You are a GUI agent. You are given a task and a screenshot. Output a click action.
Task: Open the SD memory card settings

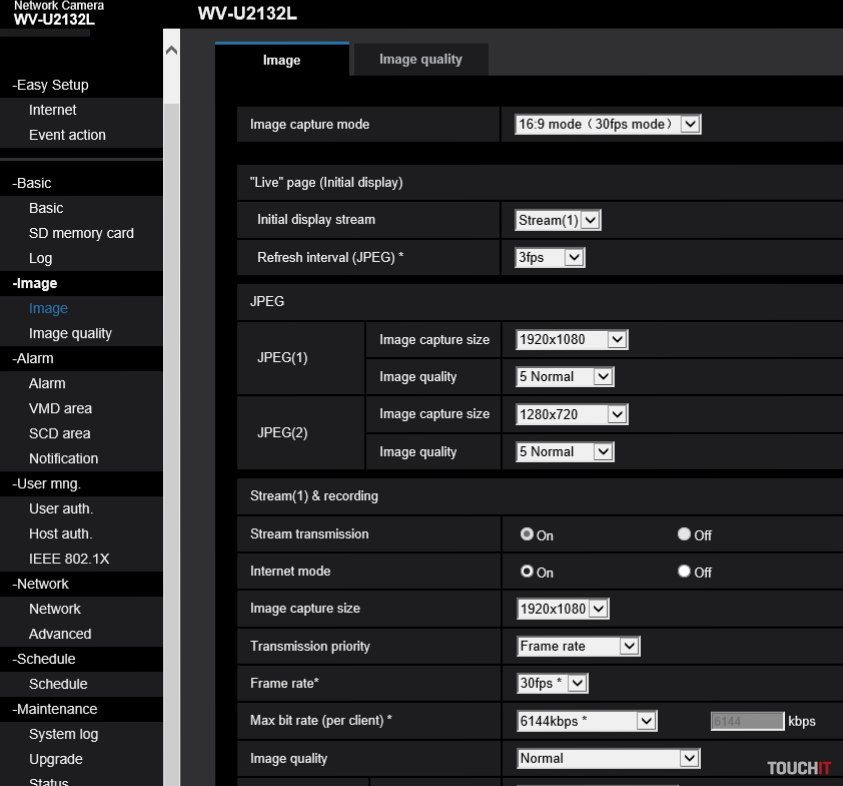80,232
